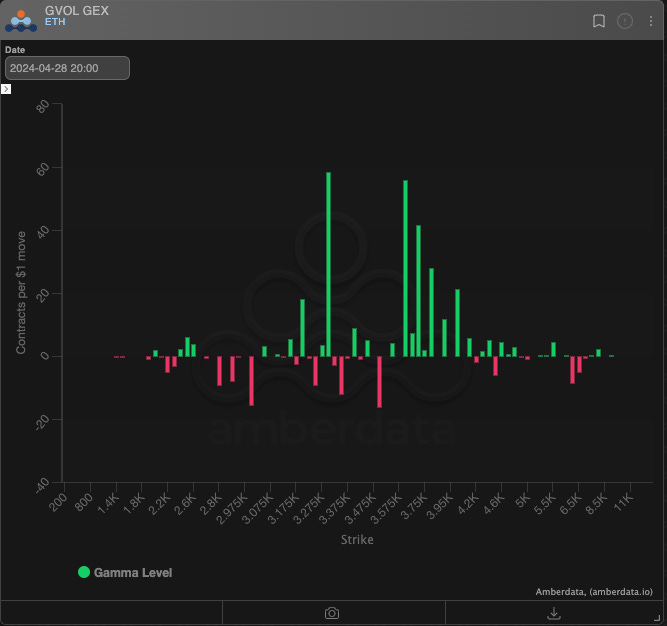Expand the side panel chevron arrow
The height and width of the screenshot is (626, 667).
6,89
